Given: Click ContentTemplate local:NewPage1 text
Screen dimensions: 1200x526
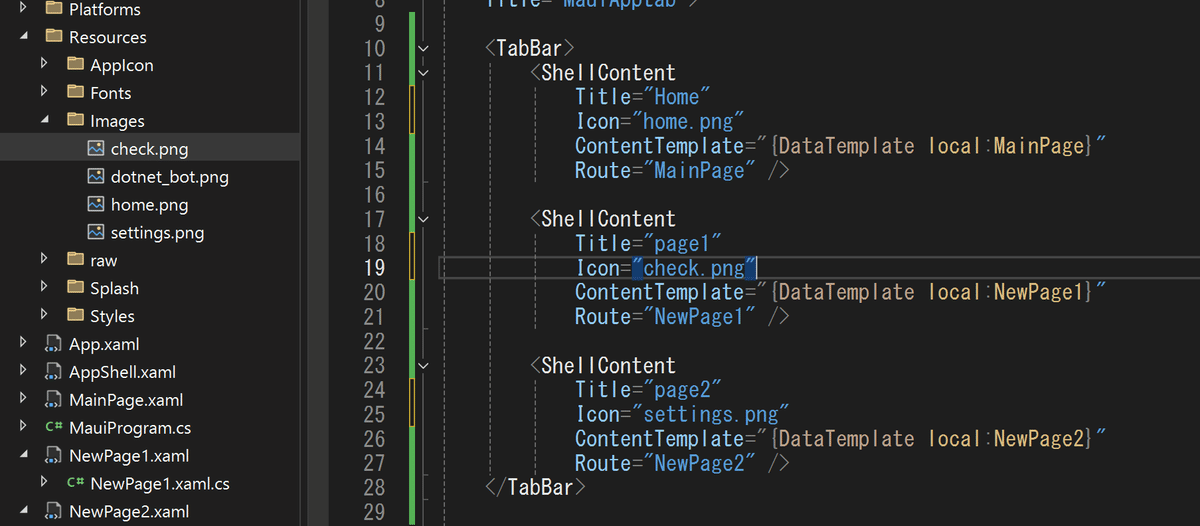Looking at the screenshot, I should 840,292.
